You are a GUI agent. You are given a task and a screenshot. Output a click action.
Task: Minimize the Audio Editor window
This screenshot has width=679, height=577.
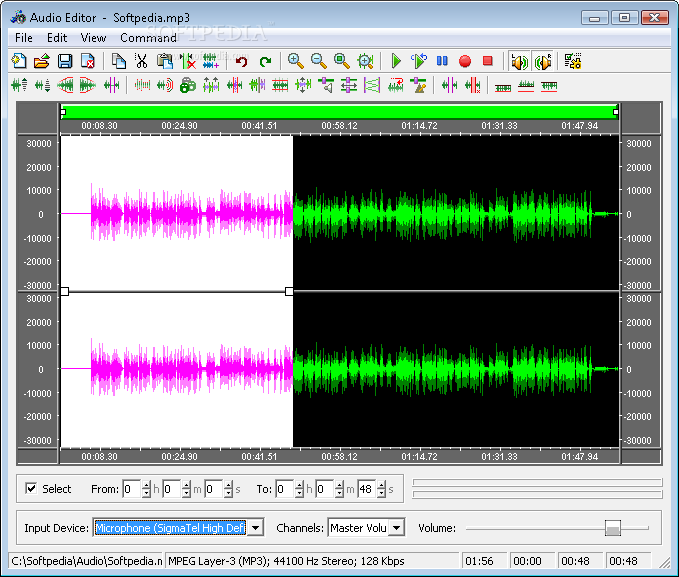click(x=595, y=18)
